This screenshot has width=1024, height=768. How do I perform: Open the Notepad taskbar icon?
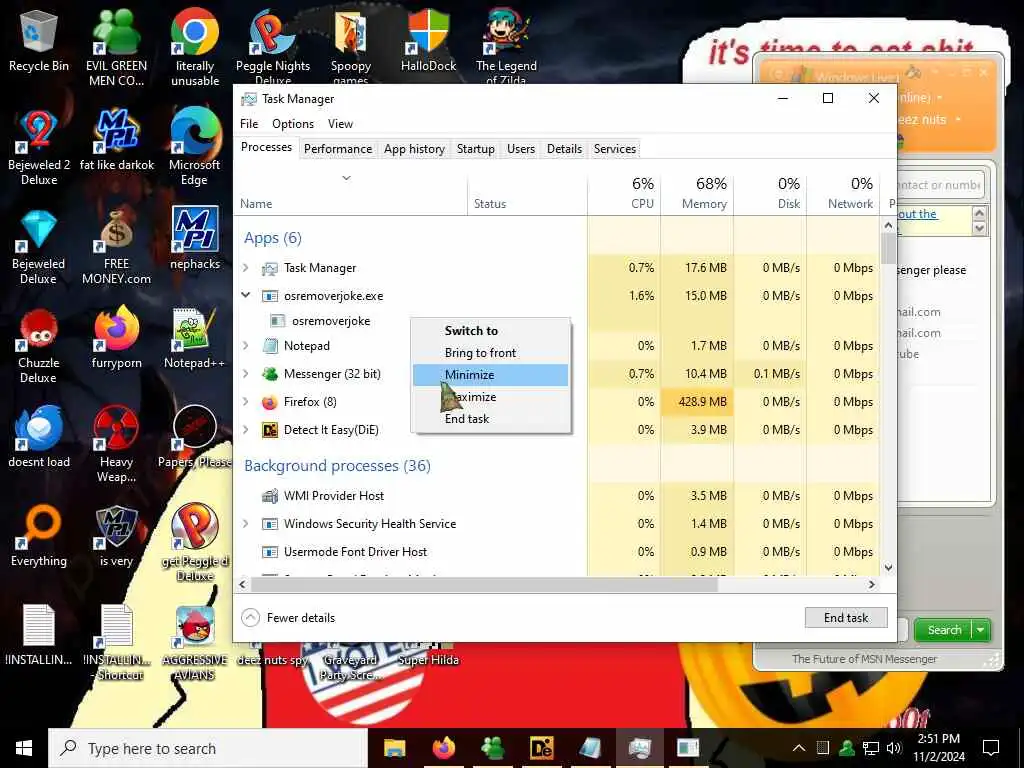coord(590,748)
